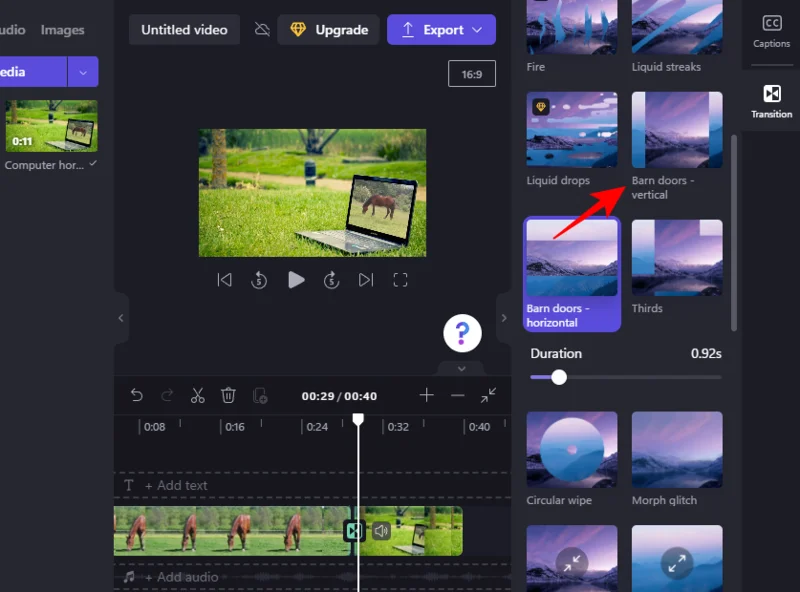Open the 16:9 aspect ratio selector

471,73
